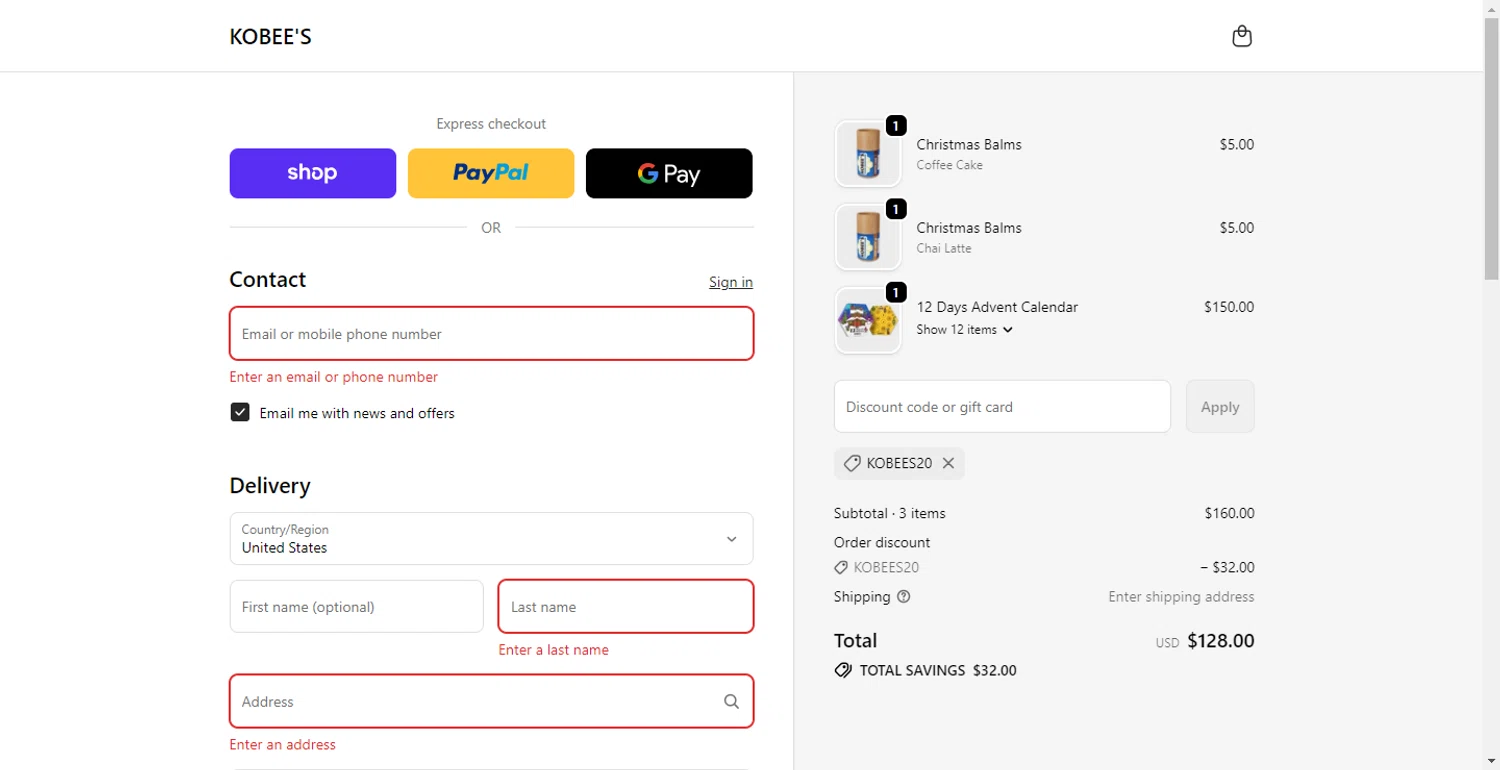Open the shopping bag cart icon
Screen dimensions: 1500x770
pos(1242,36)
